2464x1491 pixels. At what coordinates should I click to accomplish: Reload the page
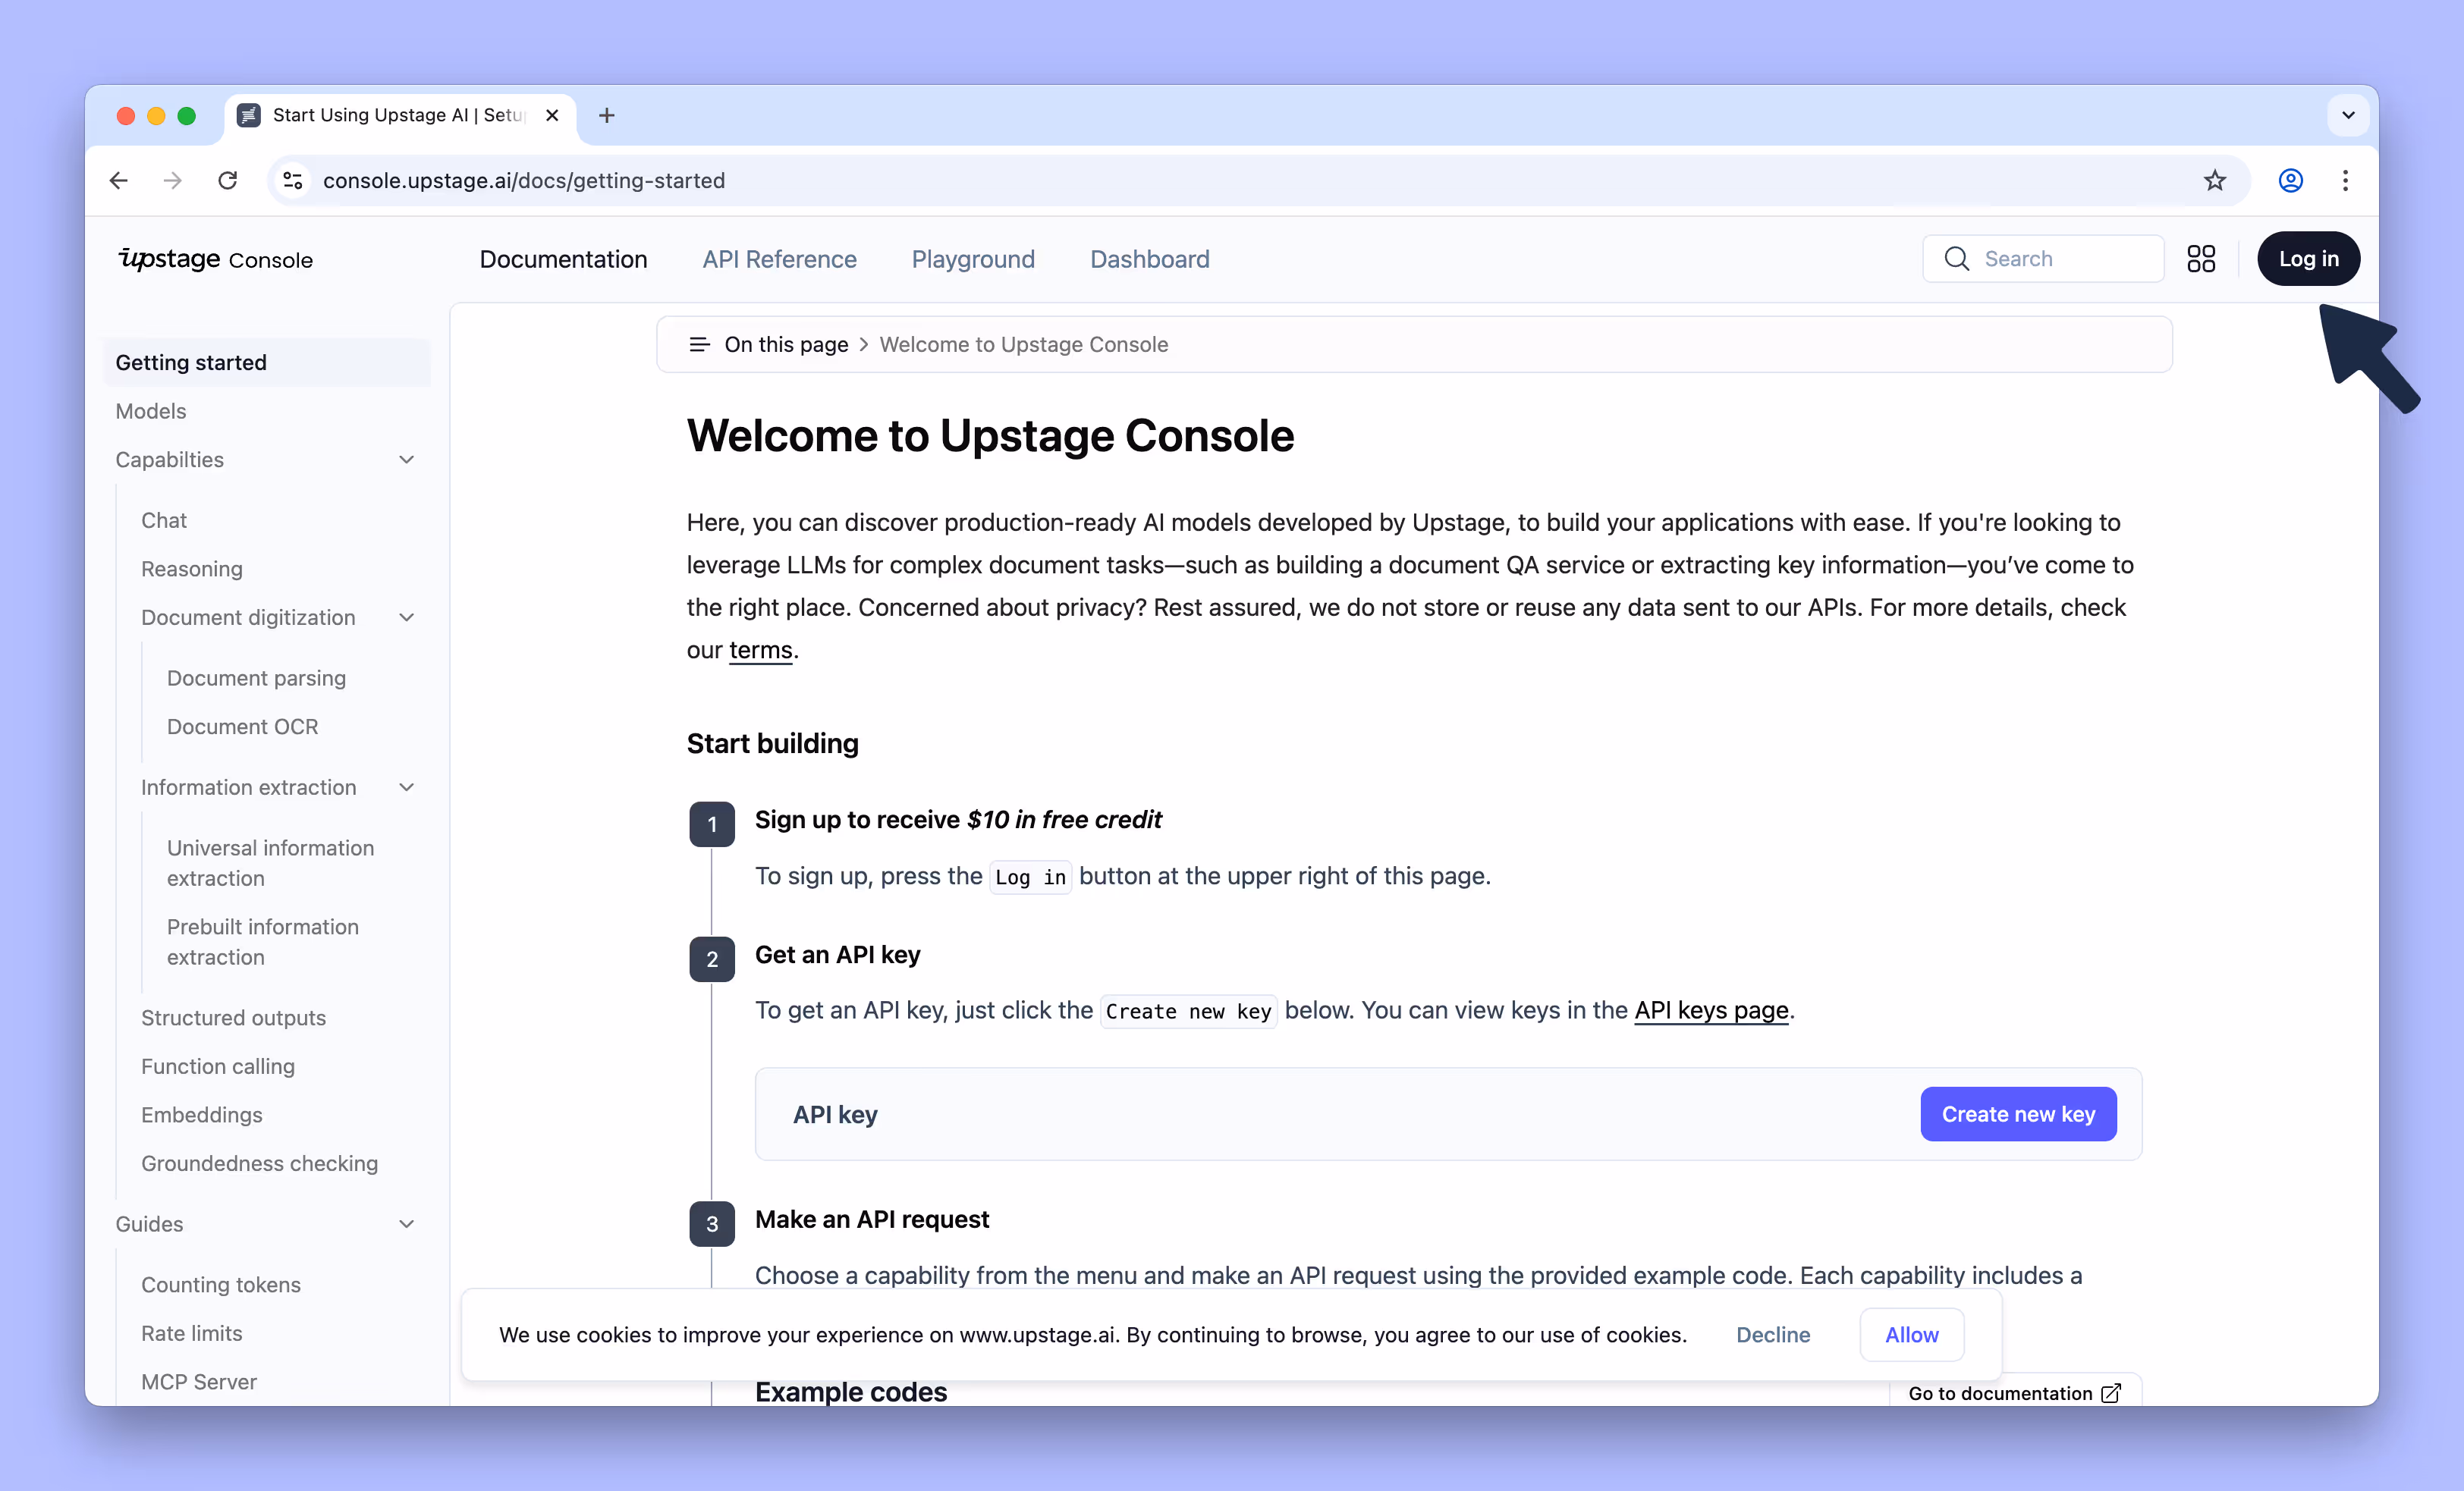[x=228, y=180]
